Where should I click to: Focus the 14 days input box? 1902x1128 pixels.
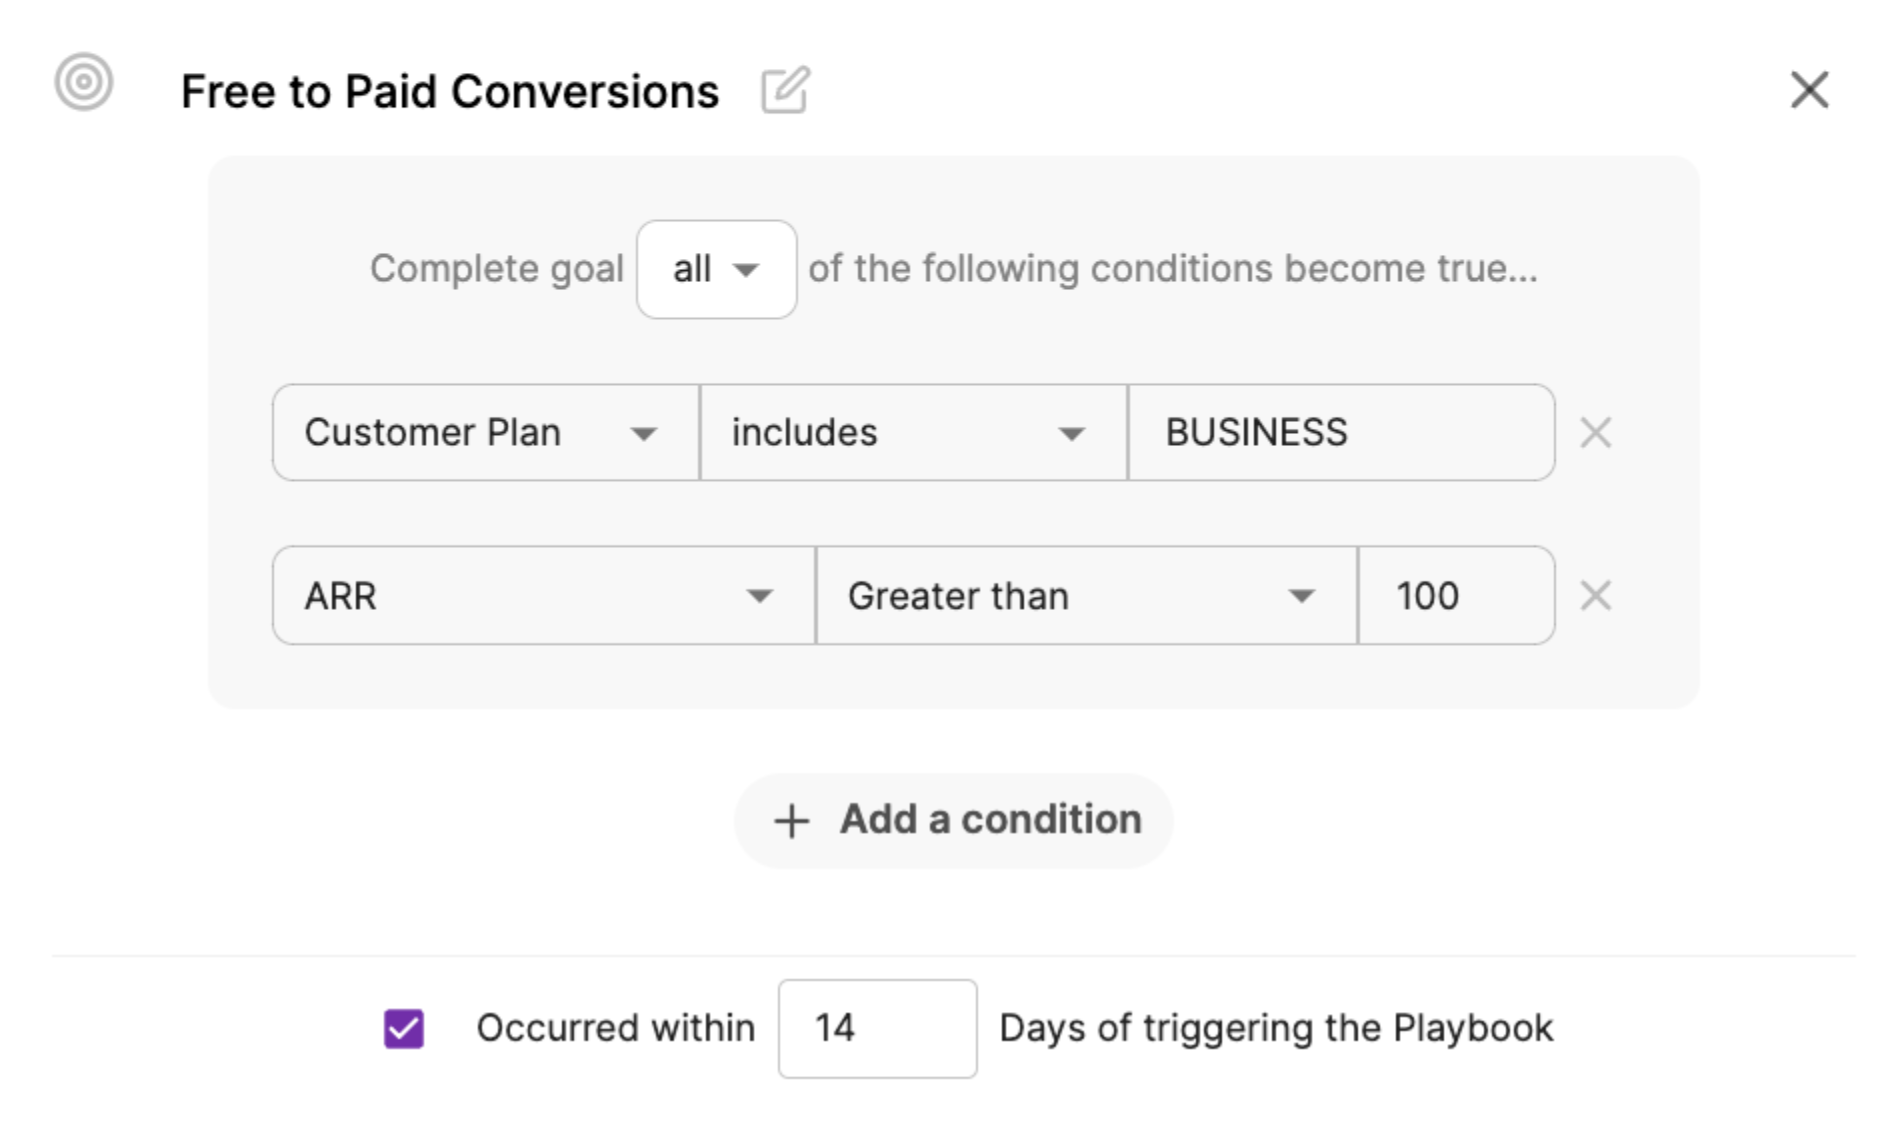(x=877, y=1028)
